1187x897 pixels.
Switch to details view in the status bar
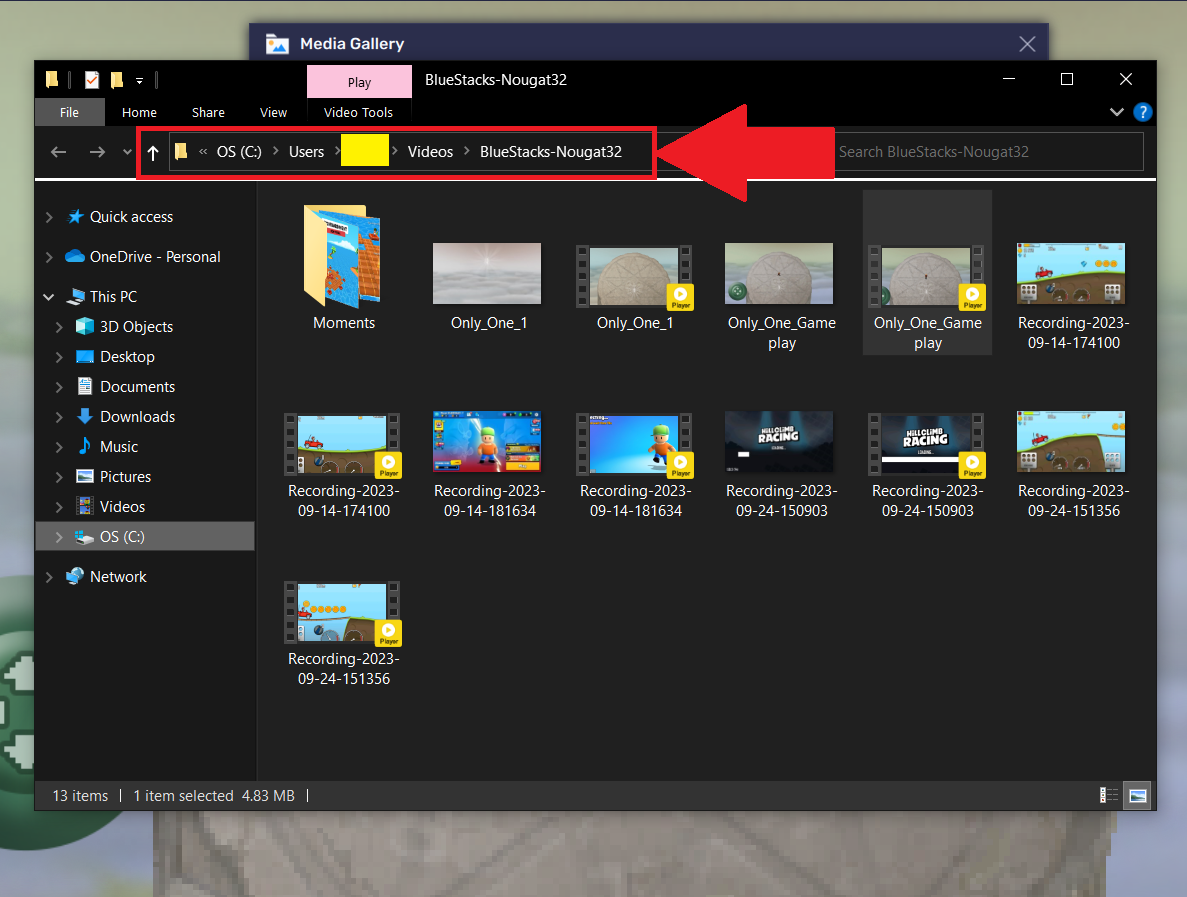pos(1108,795)
